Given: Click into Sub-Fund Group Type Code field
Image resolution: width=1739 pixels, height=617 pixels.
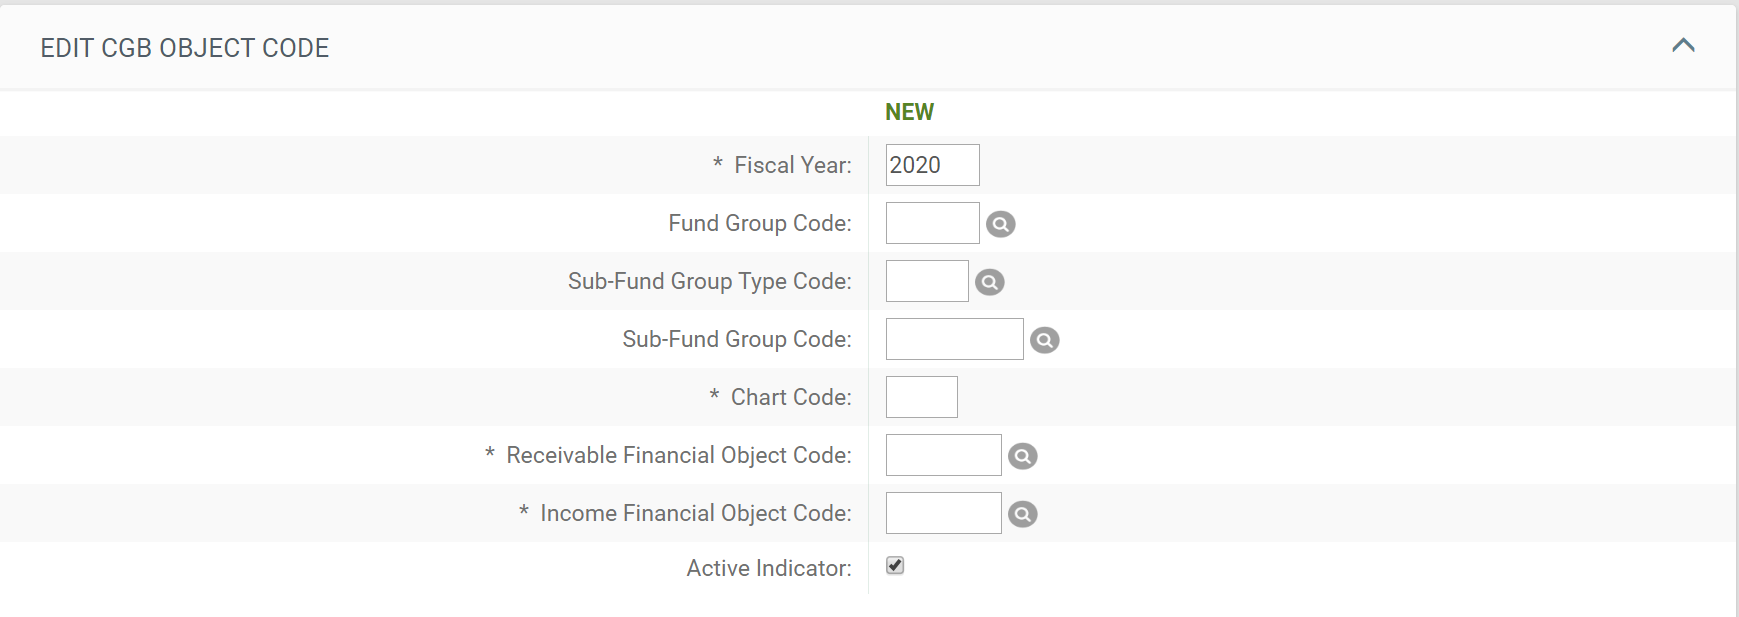Looking at the screenshot, I should pos(926,281).
